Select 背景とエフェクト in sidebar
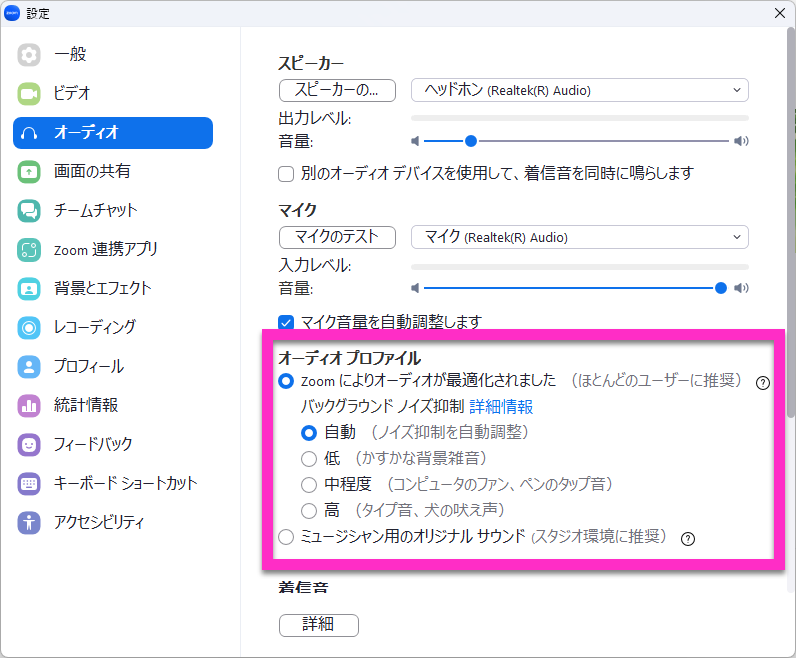The width and height of the screenshot is (796, 658). 113,289
